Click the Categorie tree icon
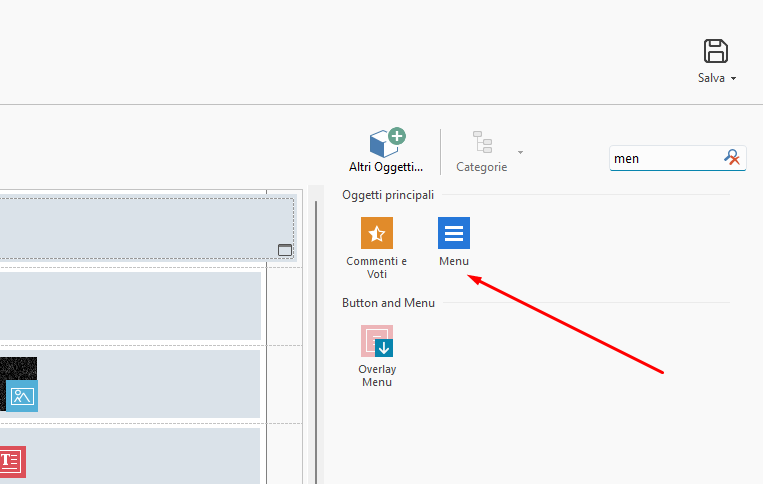763x484 pixels. [483, 143]
